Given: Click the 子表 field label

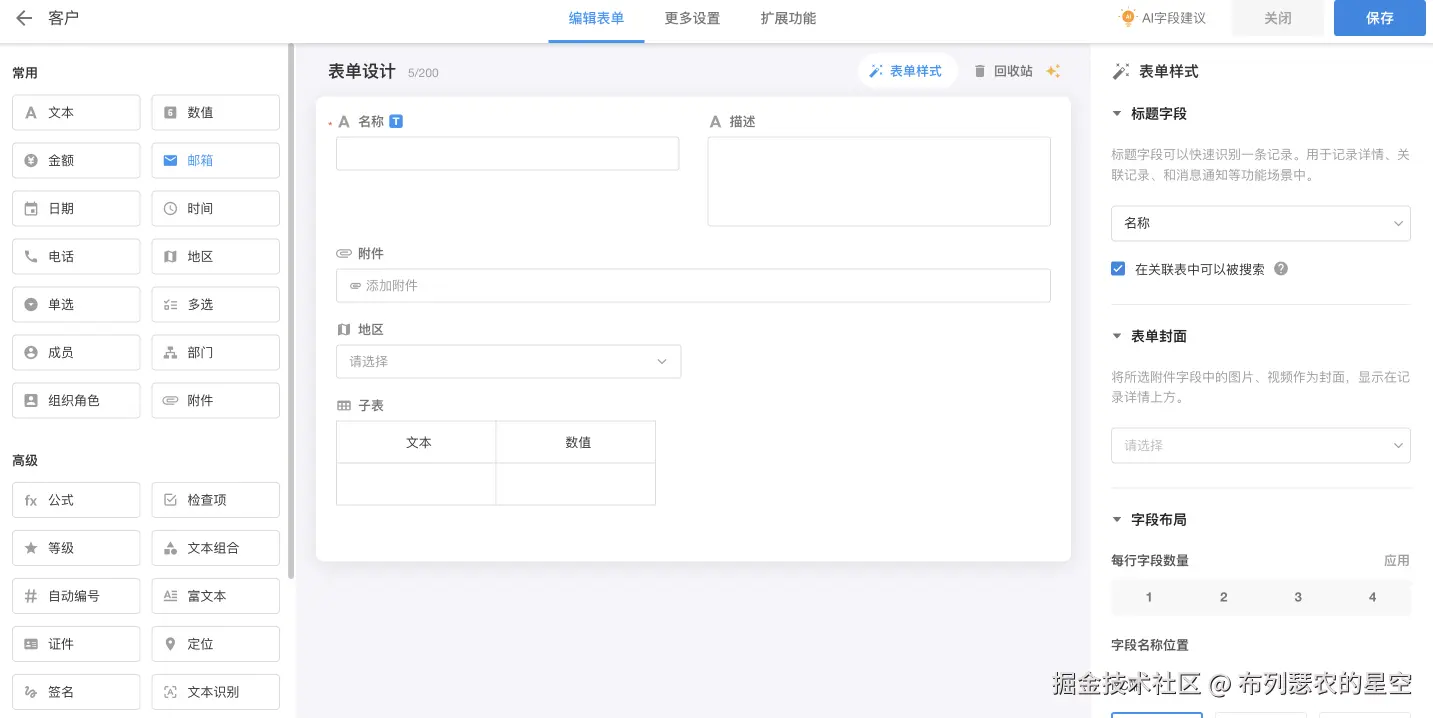Looking at the screenshot, I should [371, 406].
